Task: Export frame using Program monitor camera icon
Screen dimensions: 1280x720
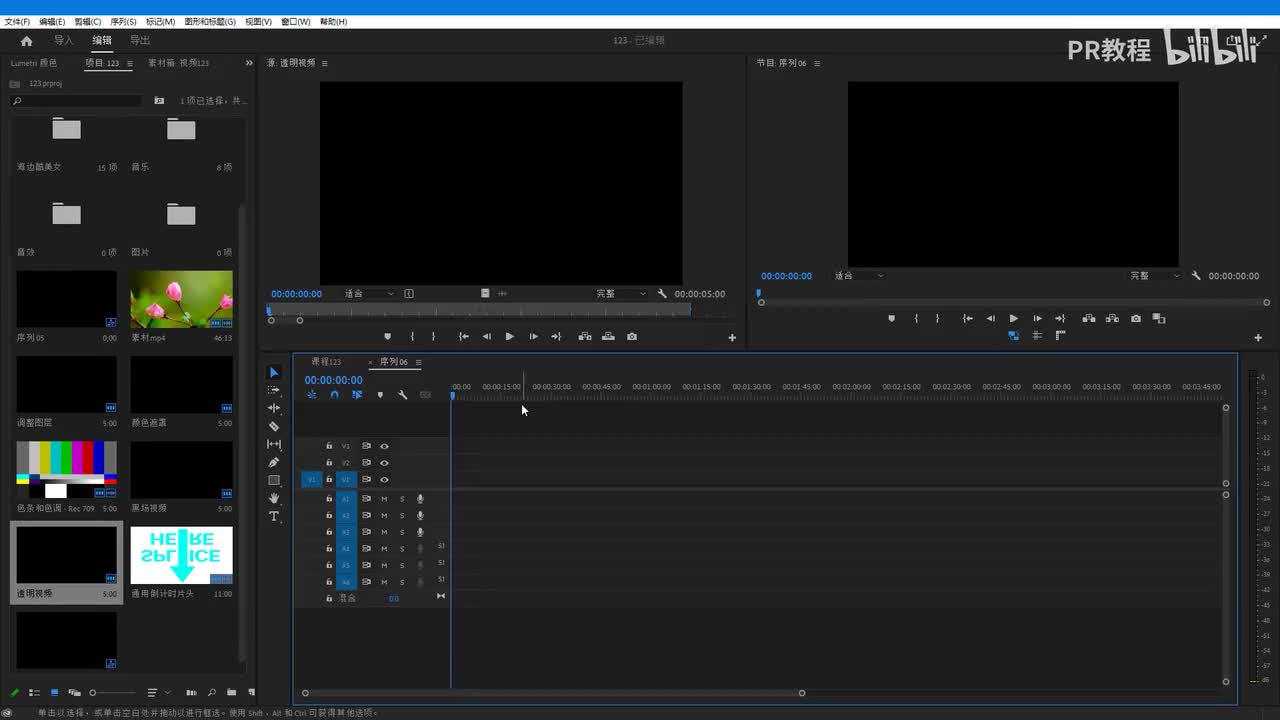Action: (1136, 319)
